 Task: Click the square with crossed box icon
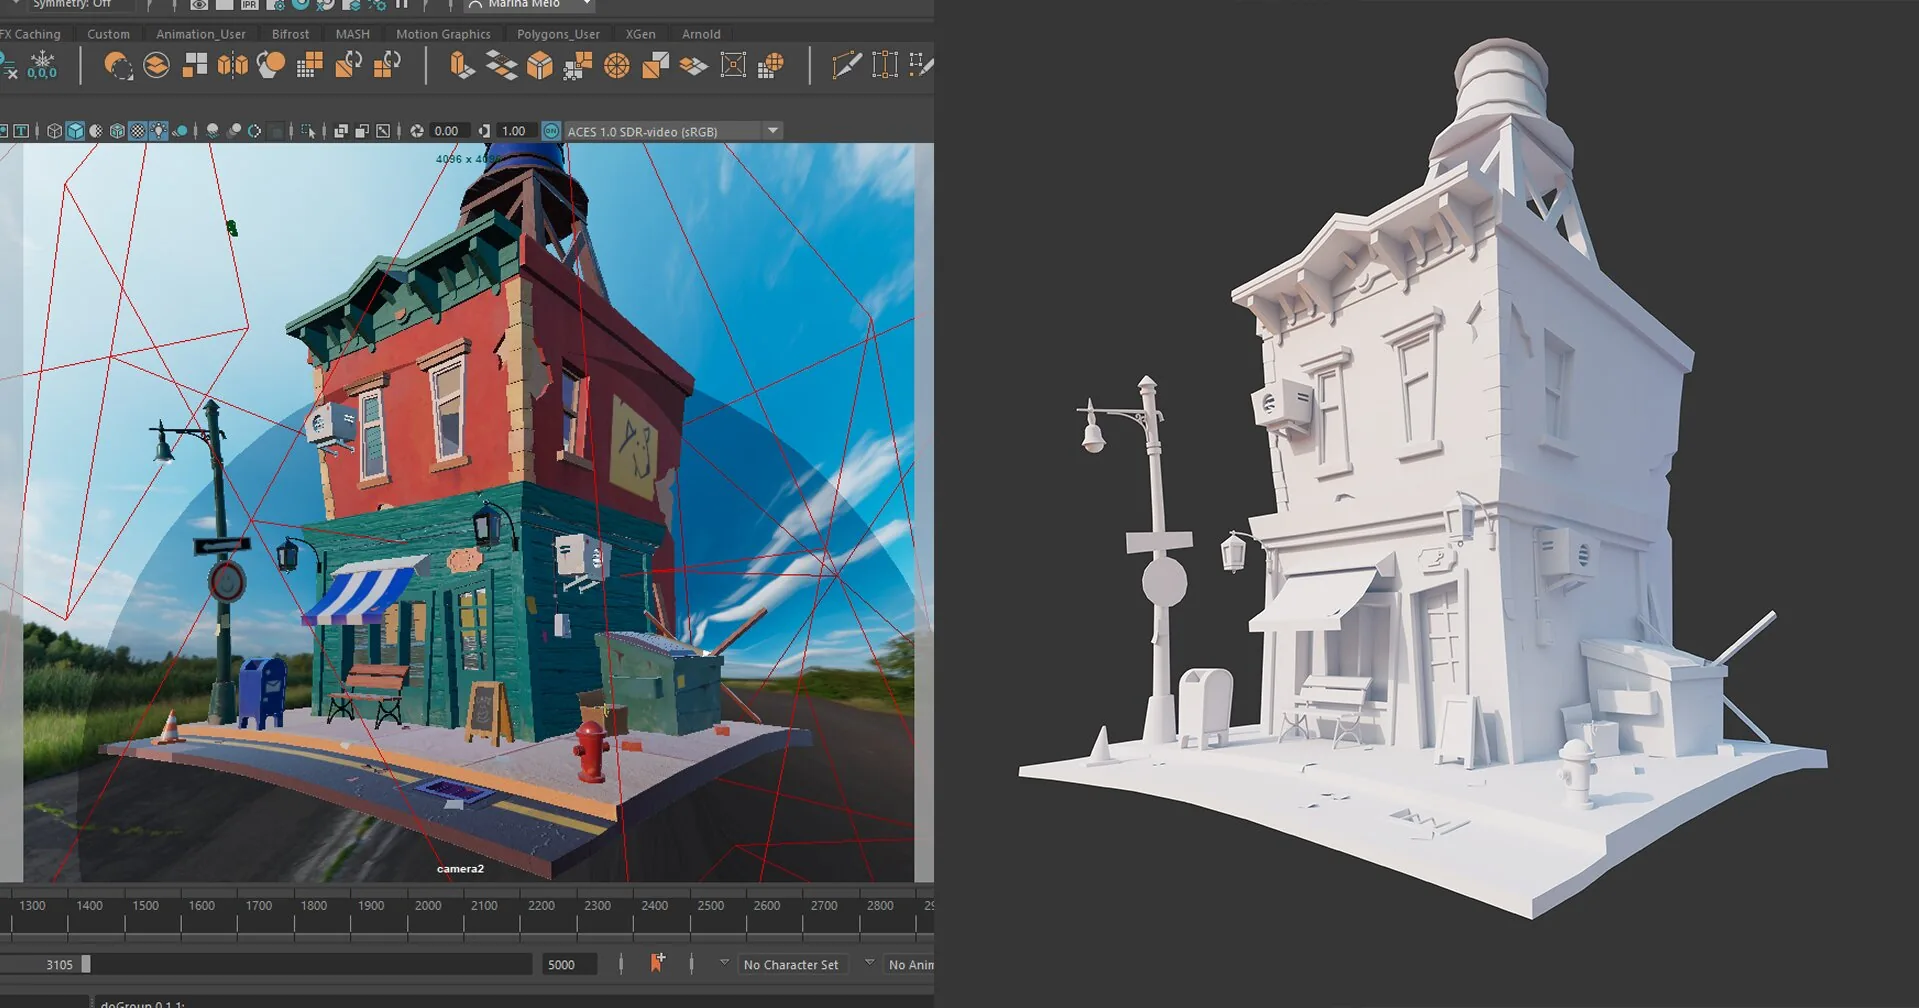coord(733,66)
